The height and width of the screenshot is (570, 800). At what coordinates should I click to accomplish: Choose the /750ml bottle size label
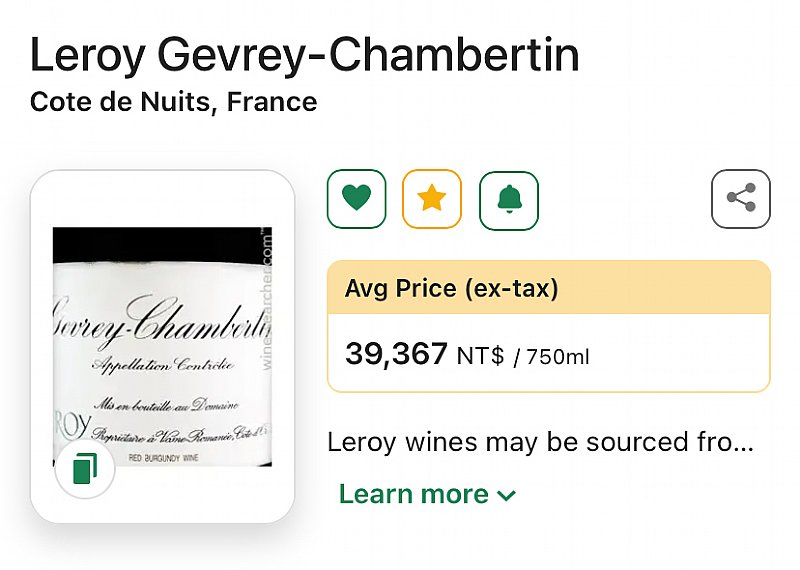click(x=552, y=356)
